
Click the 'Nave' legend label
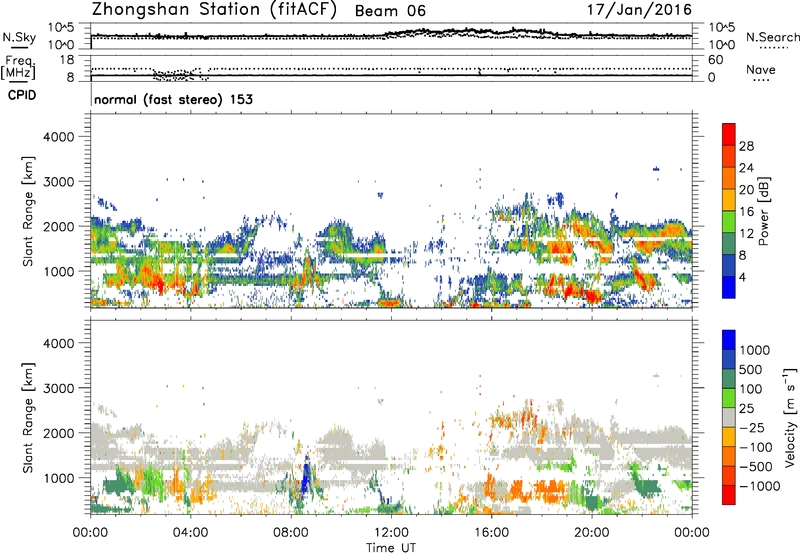[x=760, y=69]
